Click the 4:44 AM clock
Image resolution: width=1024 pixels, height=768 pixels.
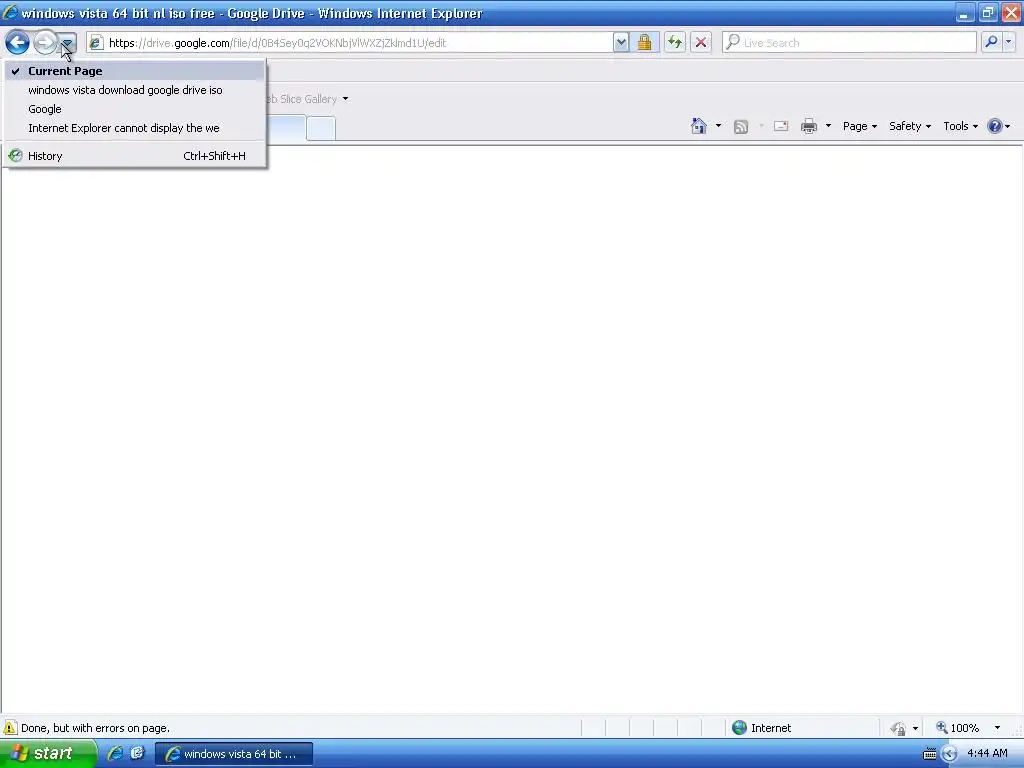(x=987, y=754)
